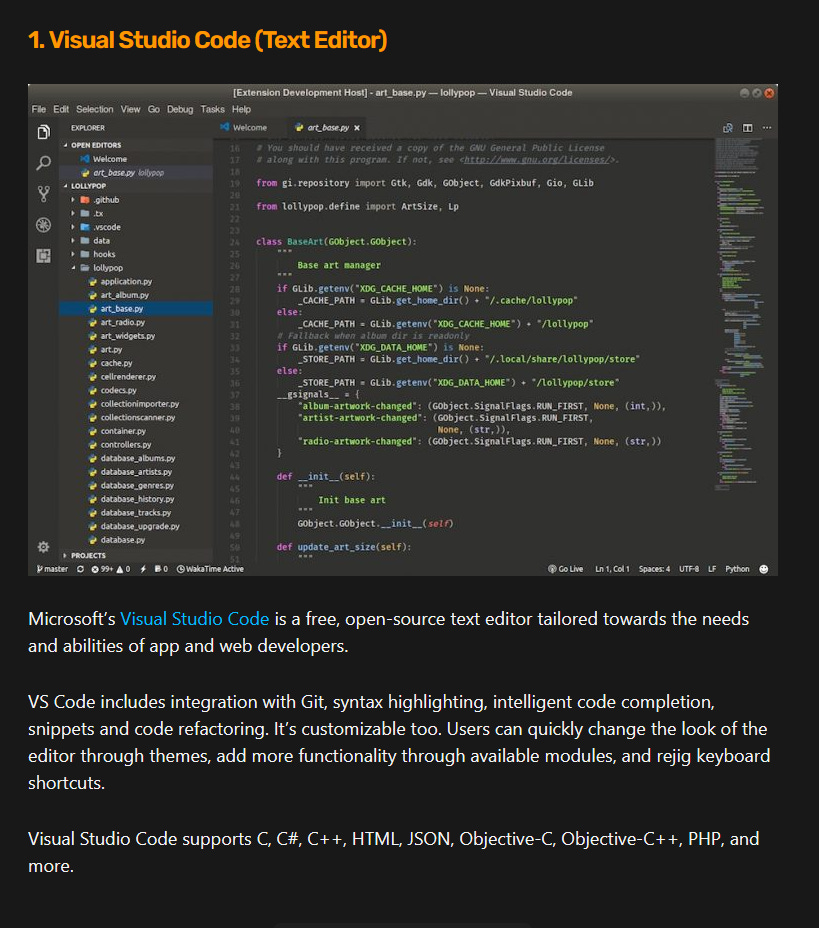Open the File menu
The width and height of the screenshot is (819, 928).
pyautogui.click(x=38, y=109)
